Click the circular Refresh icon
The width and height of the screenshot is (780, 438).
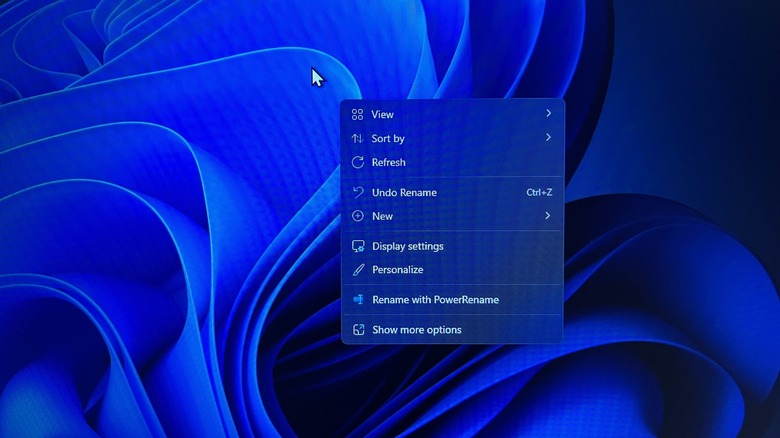[x=358, y=162]
